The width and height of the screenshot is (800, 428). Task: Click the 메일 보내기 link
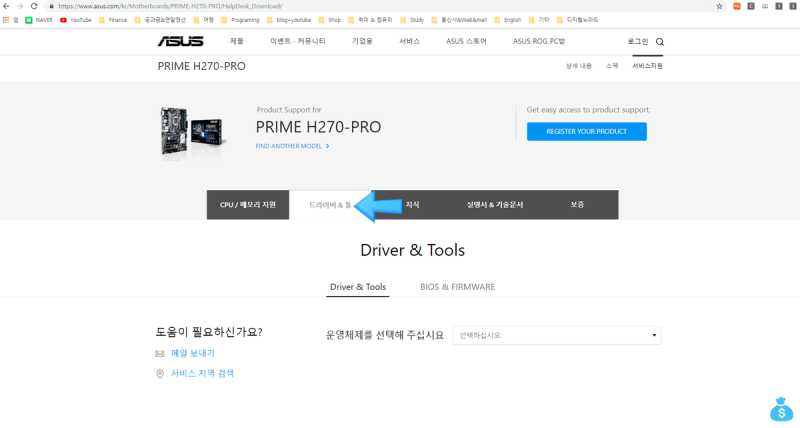click(193, 353)
